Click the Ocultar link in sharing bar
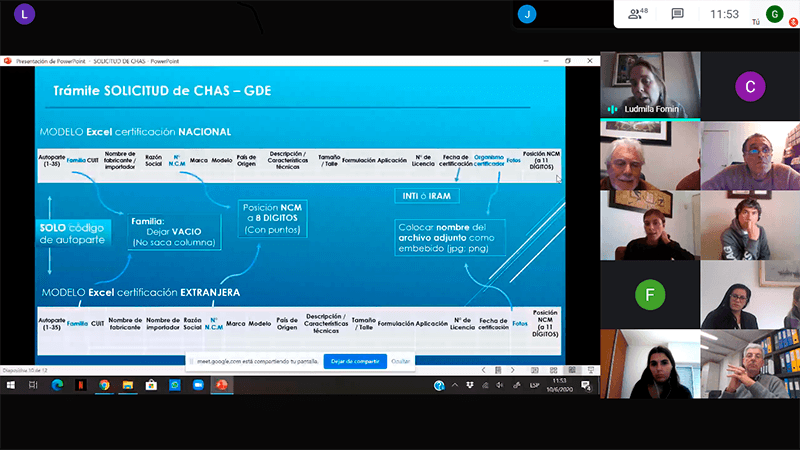Screen dimensions: 800x450 pos(400,361)
